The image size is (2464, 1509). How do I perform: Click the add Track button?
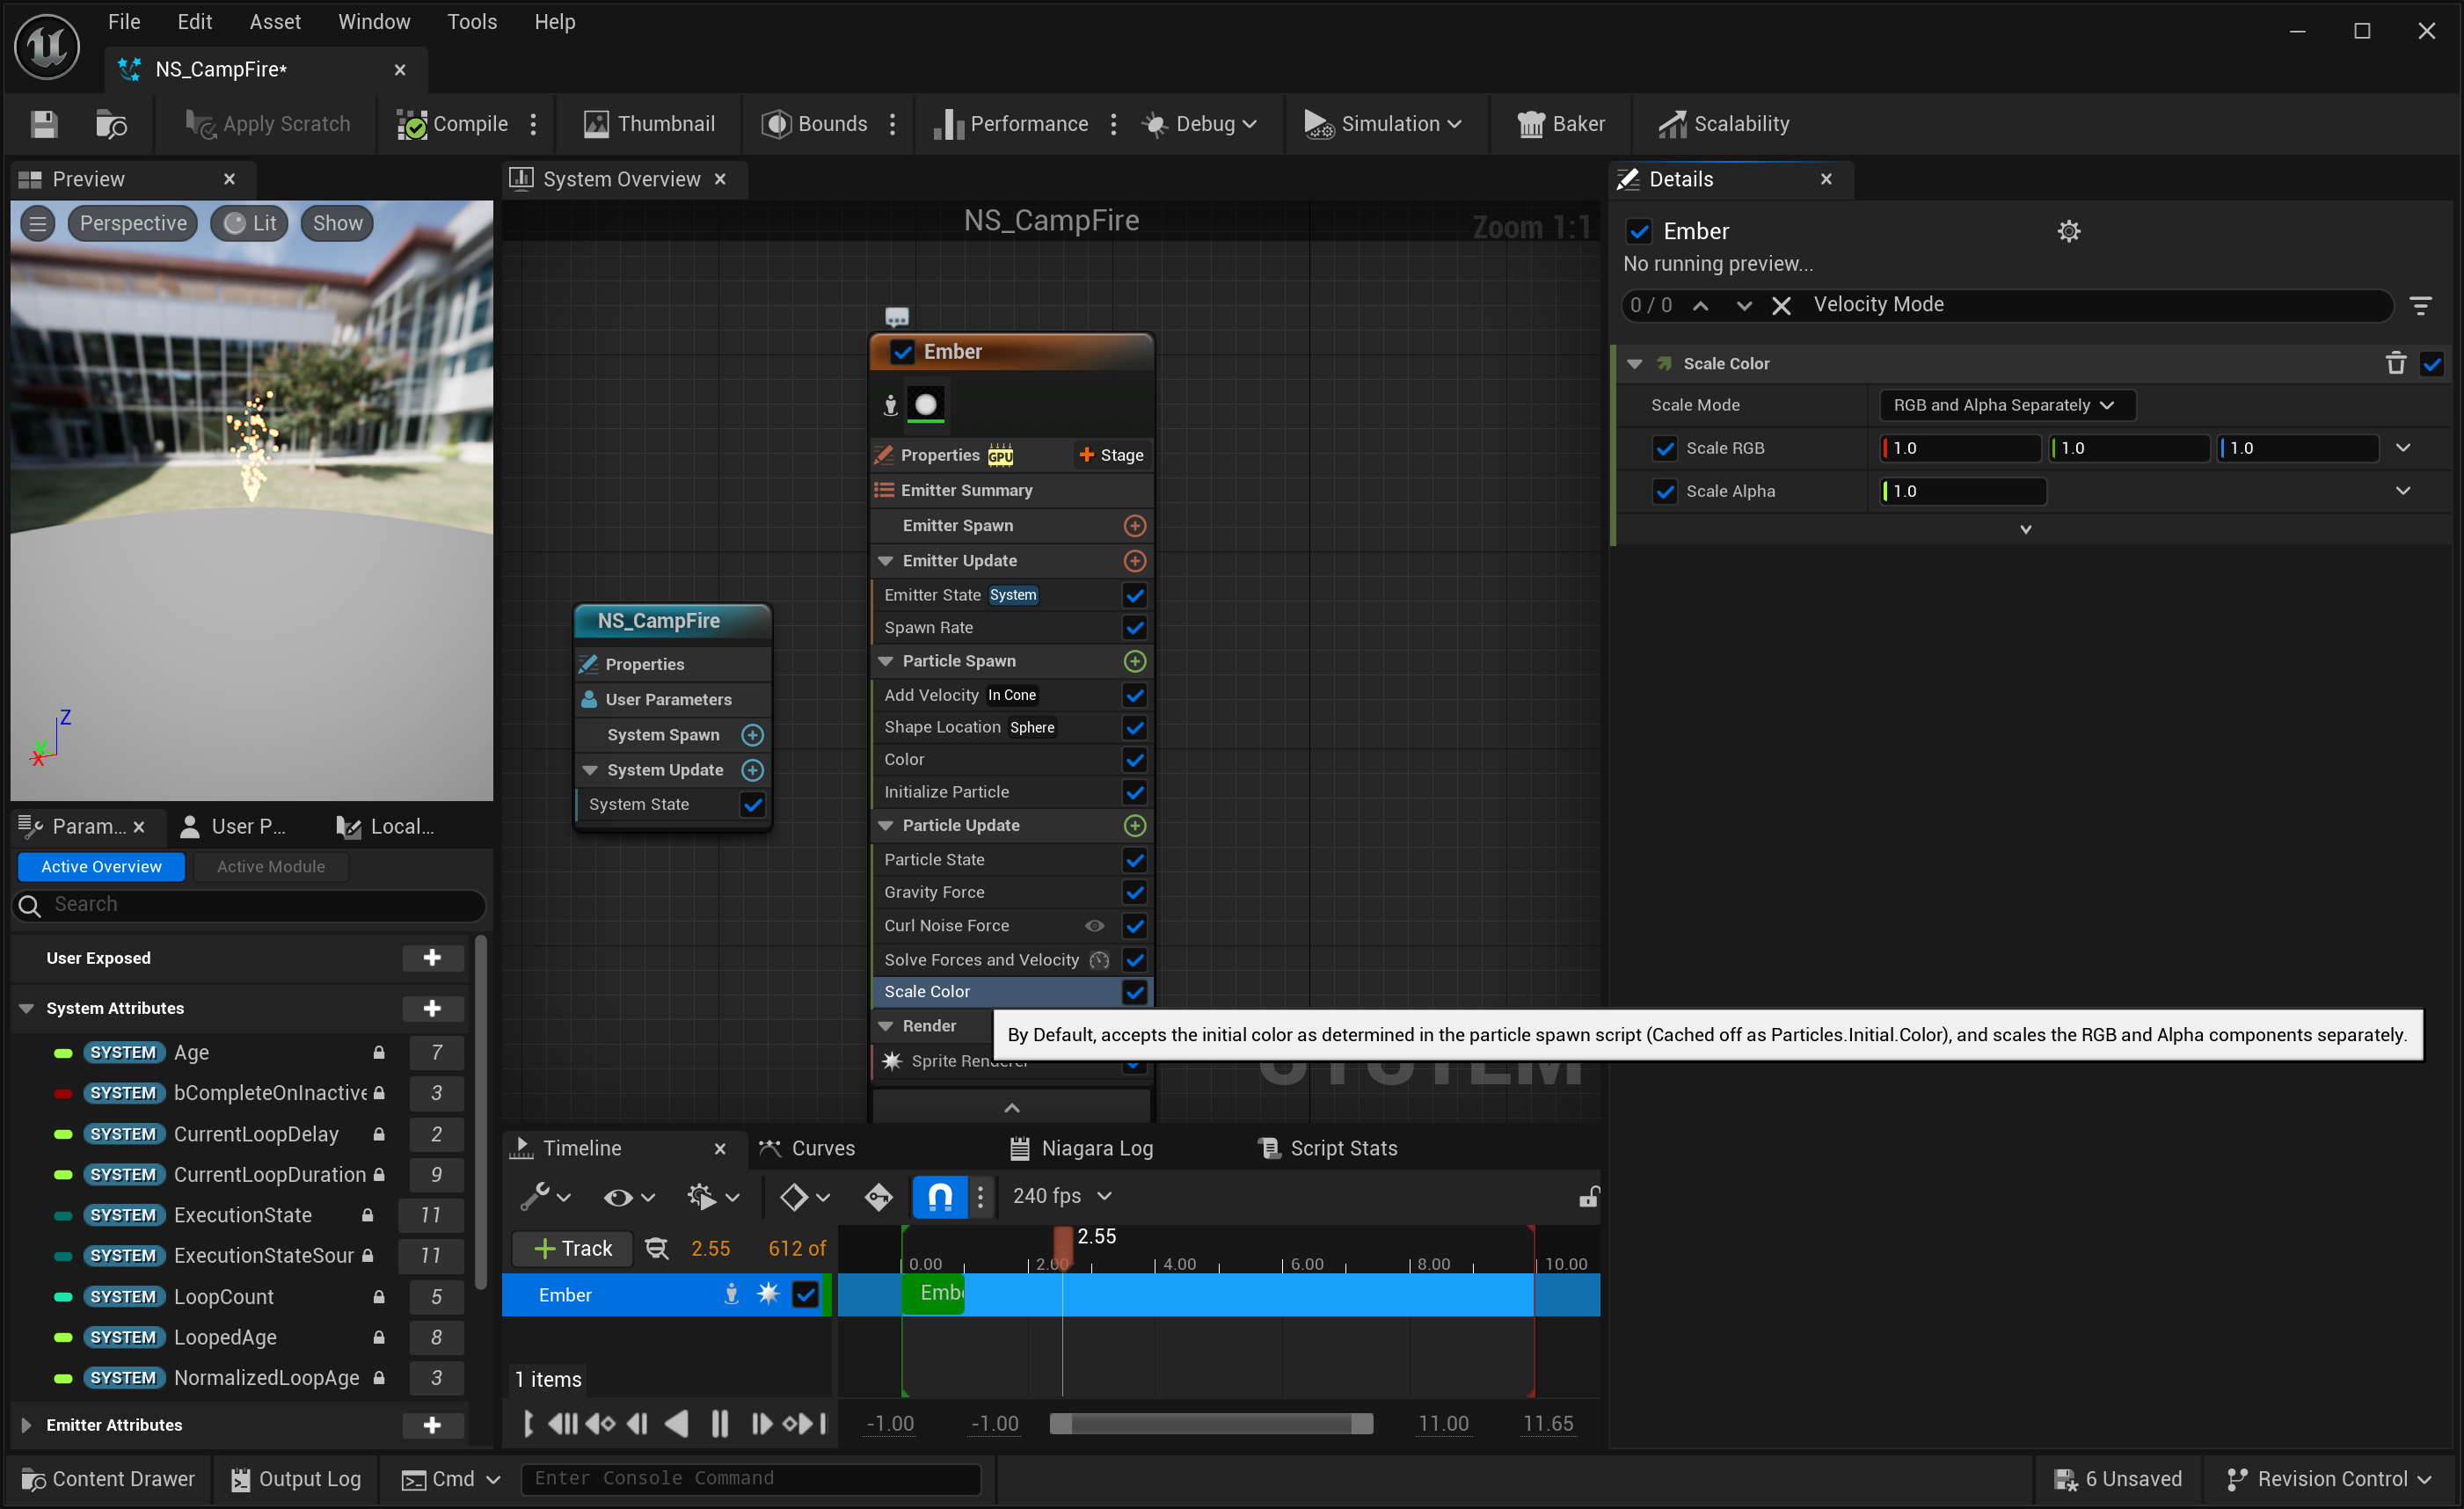coord(573,1248)
